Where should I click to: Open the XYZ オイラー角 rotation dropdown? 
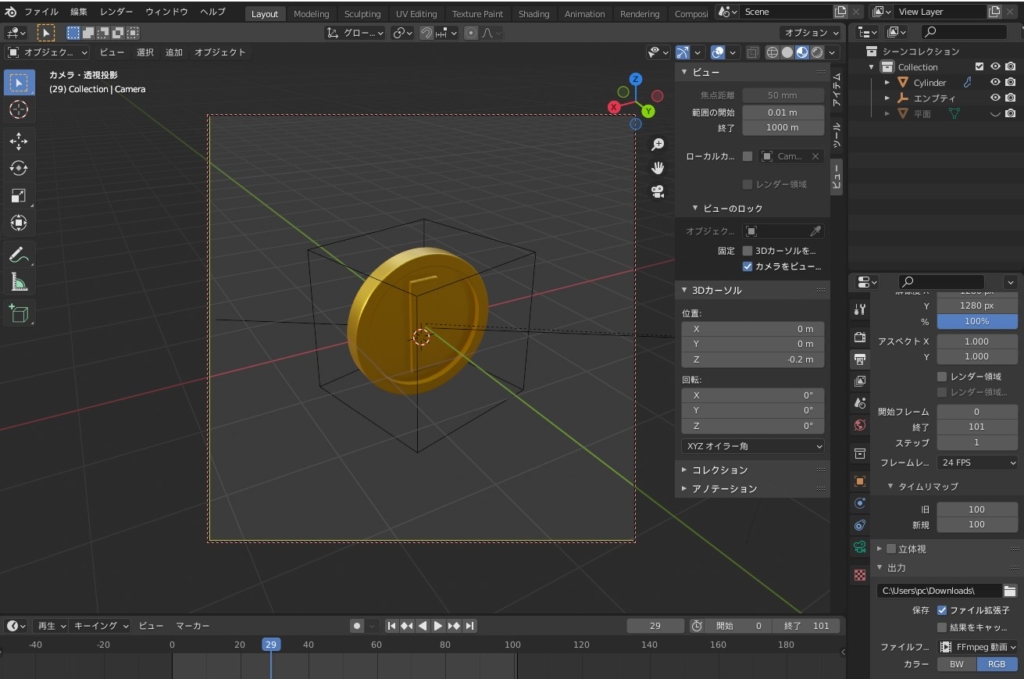click(x=752, y=446)
